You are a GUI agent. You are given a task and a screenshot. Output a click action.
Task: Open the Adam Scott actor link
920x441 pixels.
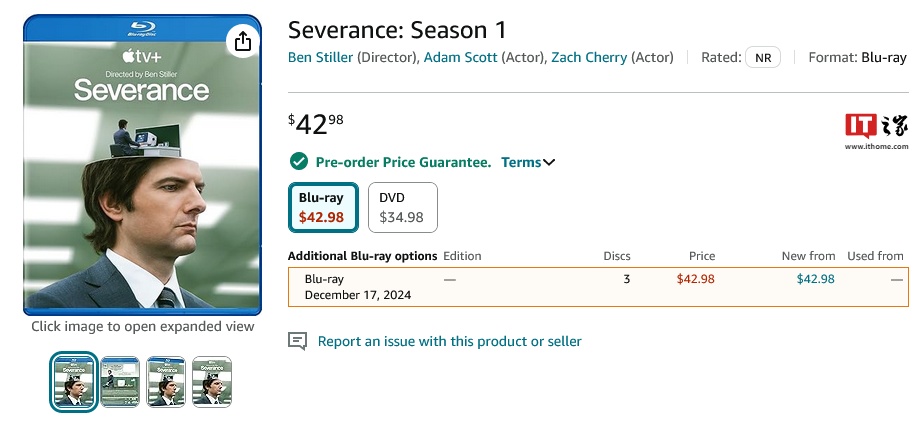[460, 57]
